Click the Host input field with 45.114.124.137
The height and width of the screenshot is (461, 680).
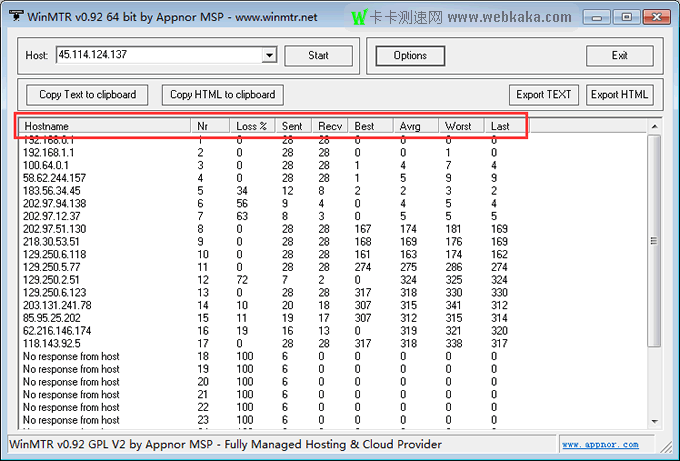tap(158, 56)
